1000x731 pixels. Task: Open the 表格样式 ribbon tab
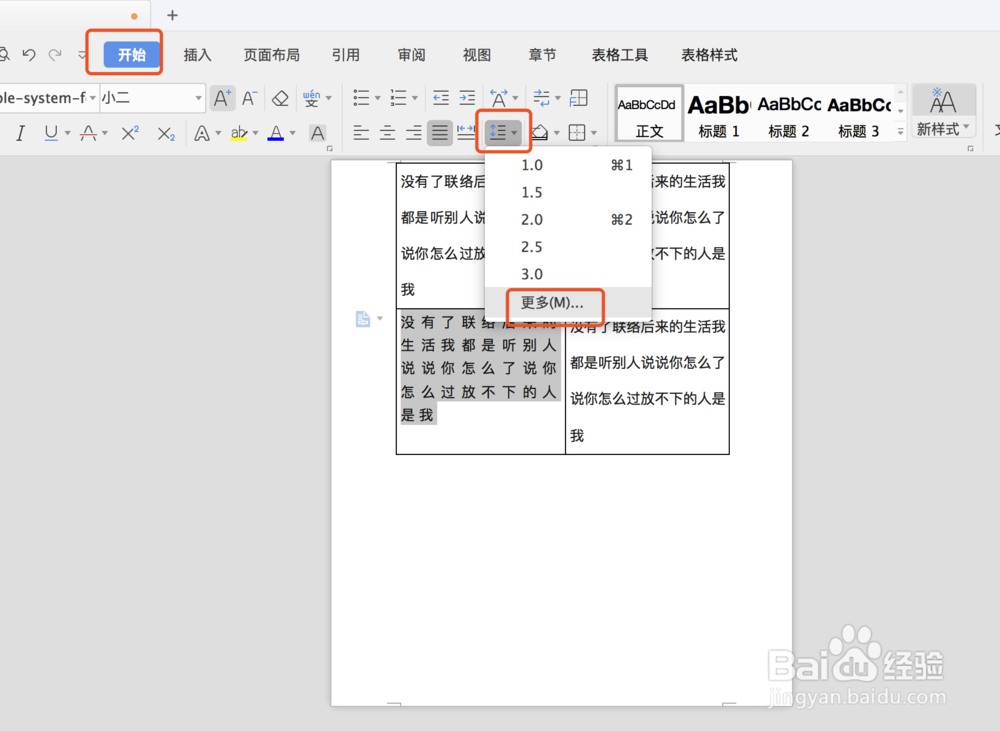[x=709, y=55]
